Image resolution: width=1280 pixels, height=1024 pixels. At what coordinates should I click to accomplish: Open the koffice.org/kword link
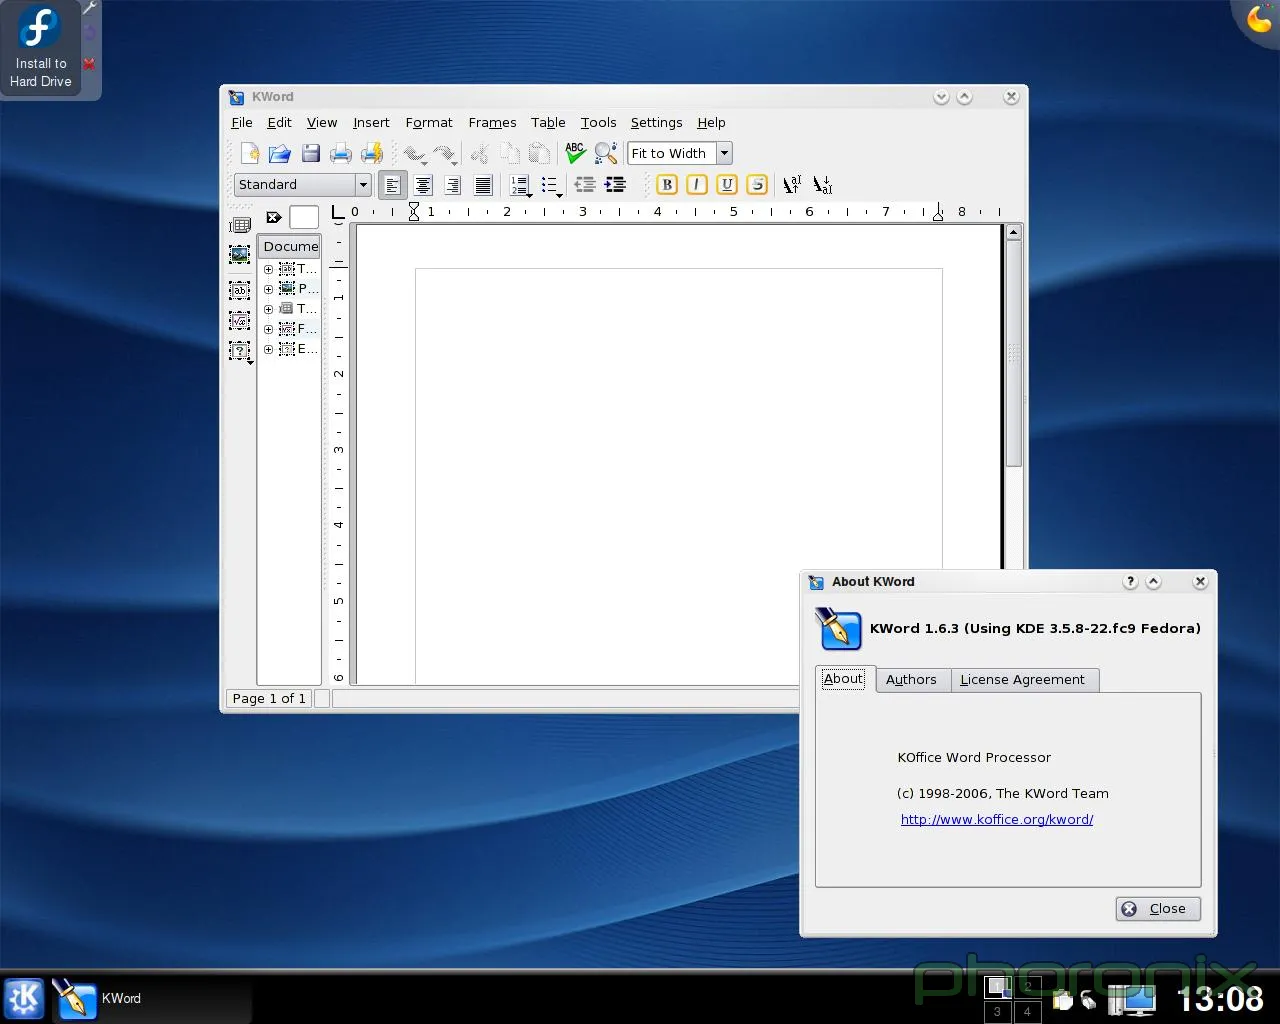[x=997, y=819]
